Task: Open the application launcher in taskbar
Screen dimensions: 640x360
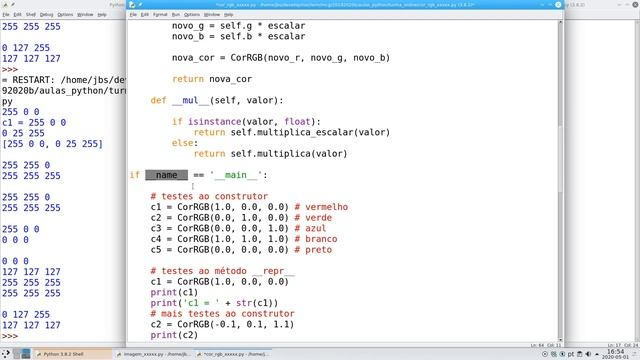Action: (x=6, y=353)
